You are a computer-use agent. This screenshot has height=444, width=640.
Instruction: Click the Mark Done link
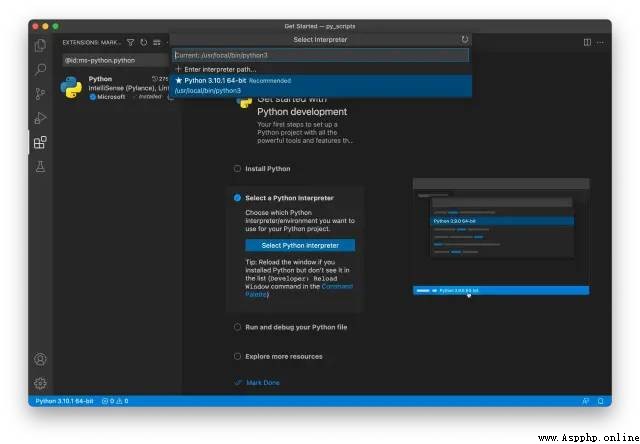[x=263, y=382]
